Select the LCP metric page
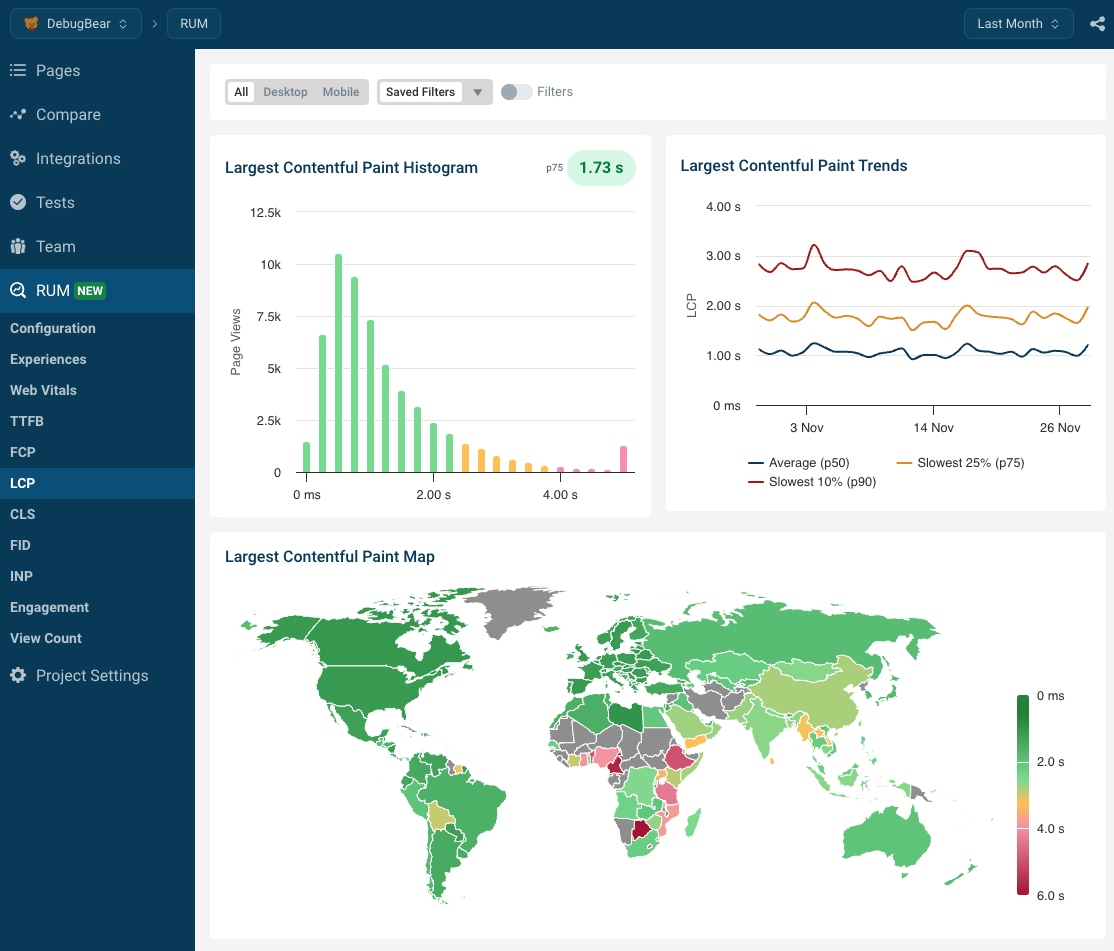 97,483
